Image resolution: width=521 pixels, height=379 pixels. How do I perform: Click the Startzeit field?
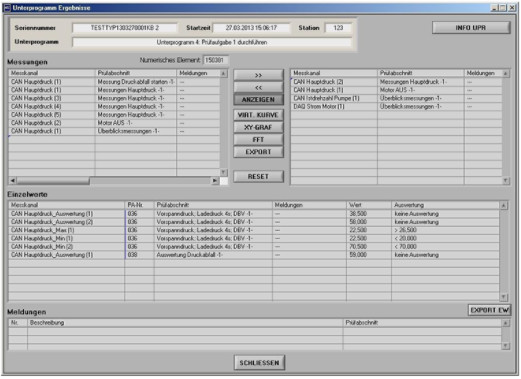point(251,28)
